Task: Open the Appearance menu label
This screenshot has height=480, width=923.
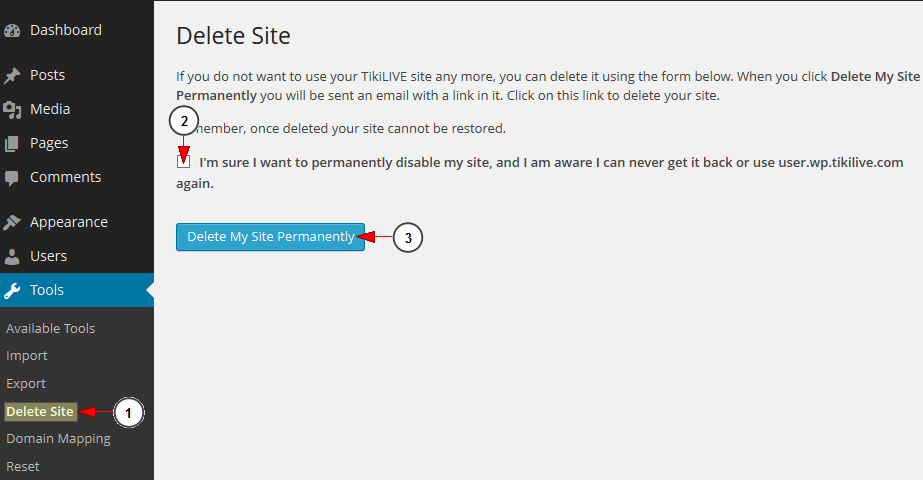Action: [x=69, y=222]
